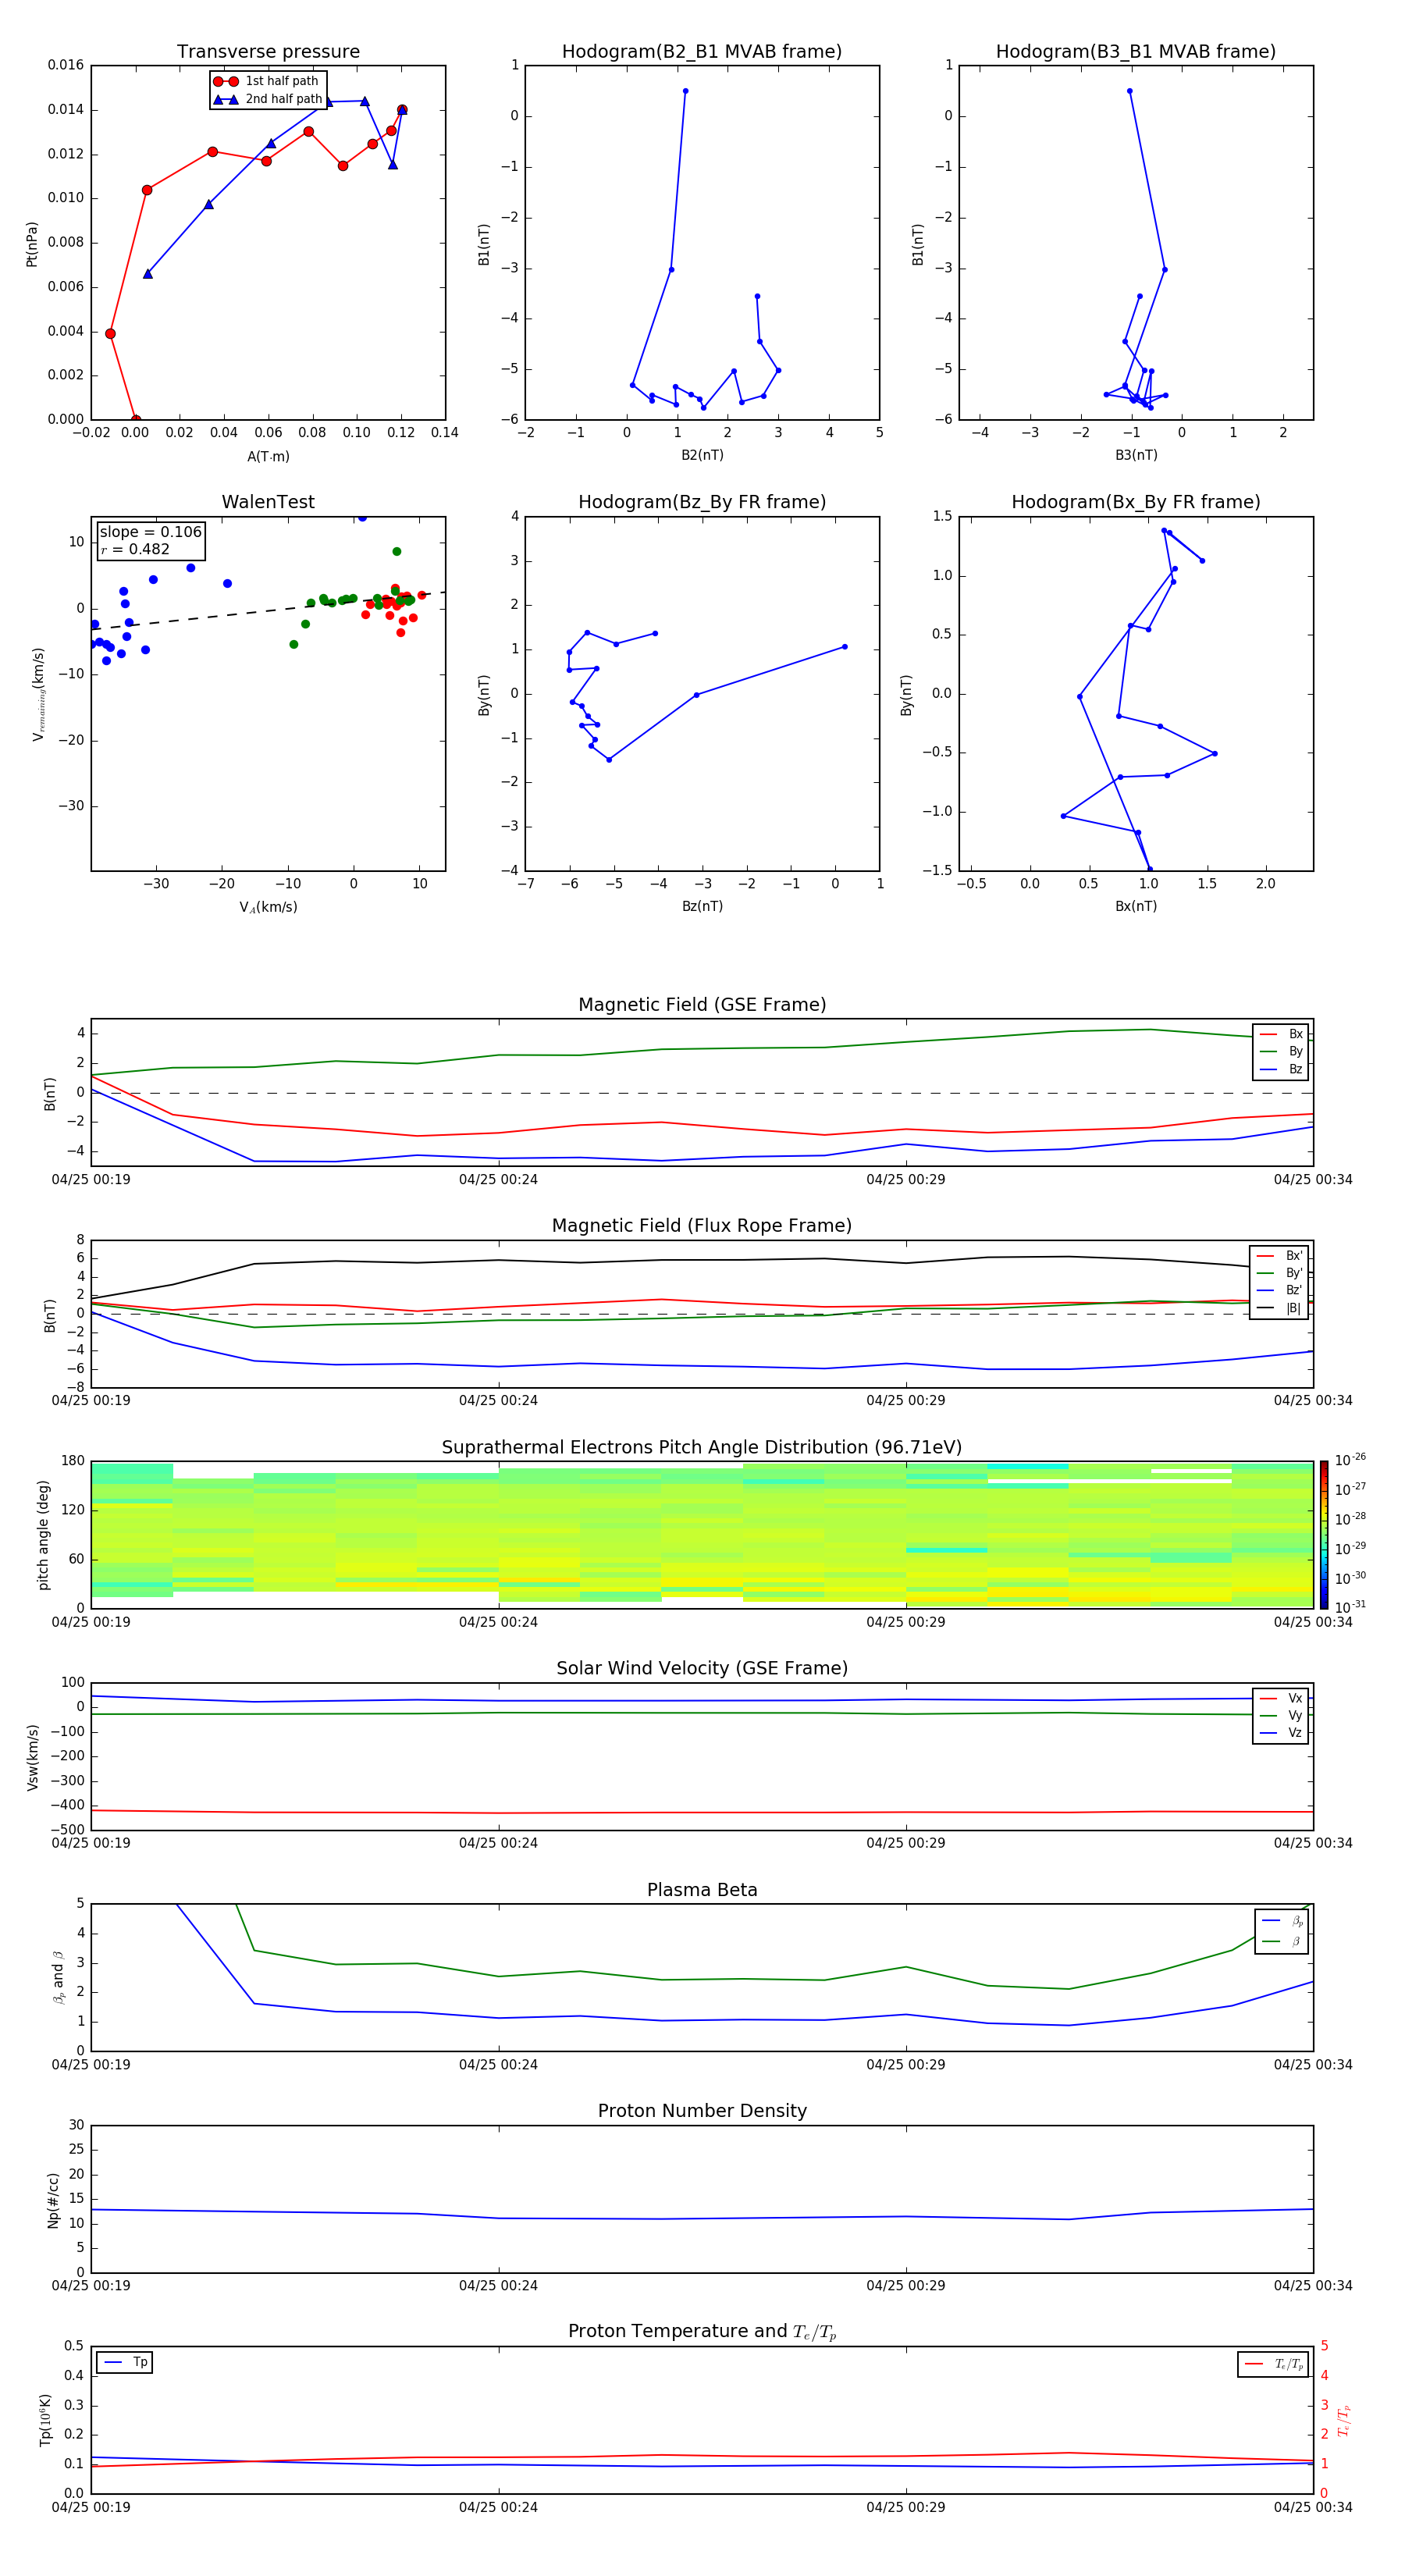1405x2576 pixels.
Task: Select the "Tp(10^6K)" axis label
Action: pyautogui.click(x=45, y=2420)
